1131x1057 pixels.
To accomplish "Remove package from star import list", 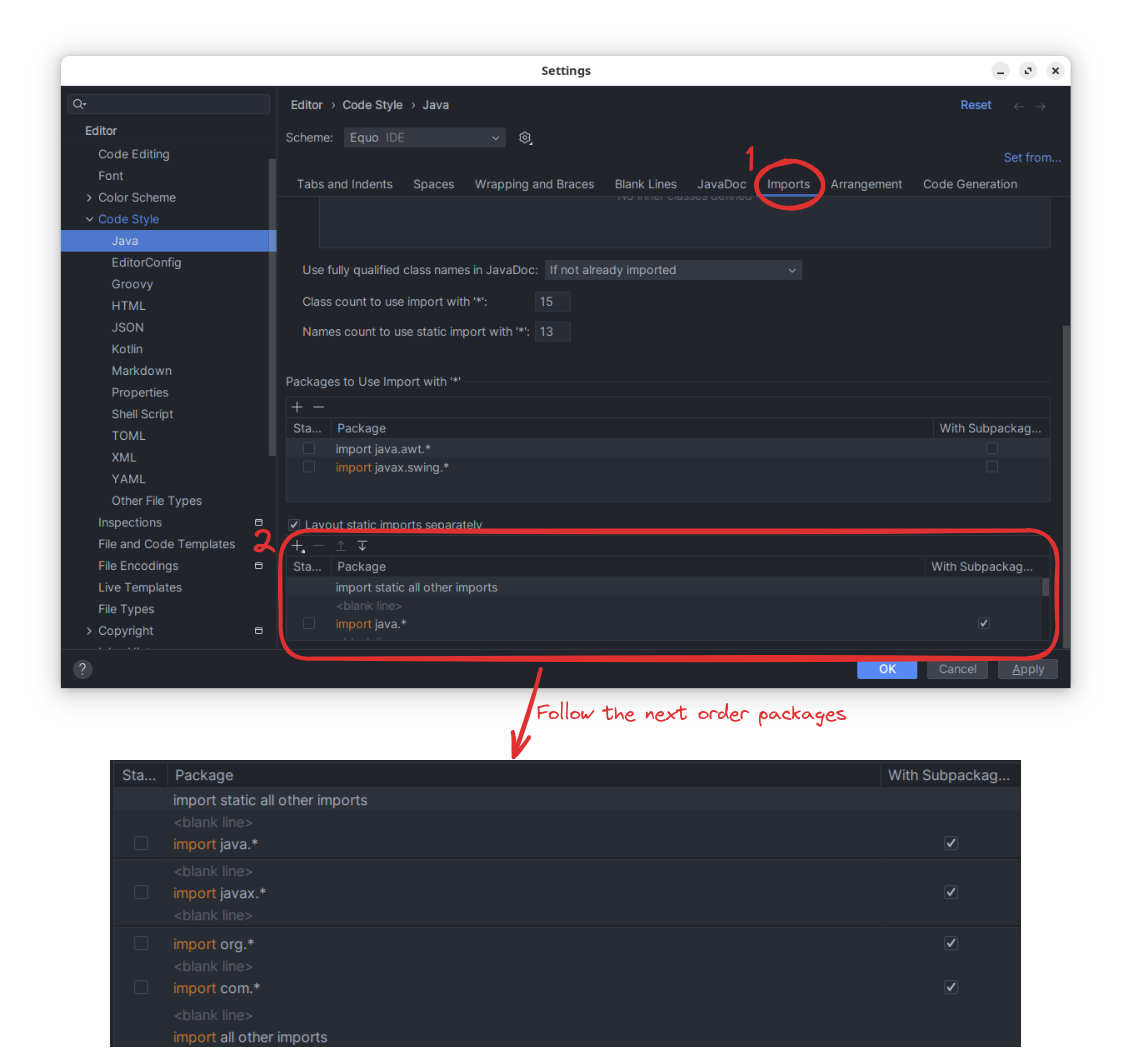I will click(319, 407).
